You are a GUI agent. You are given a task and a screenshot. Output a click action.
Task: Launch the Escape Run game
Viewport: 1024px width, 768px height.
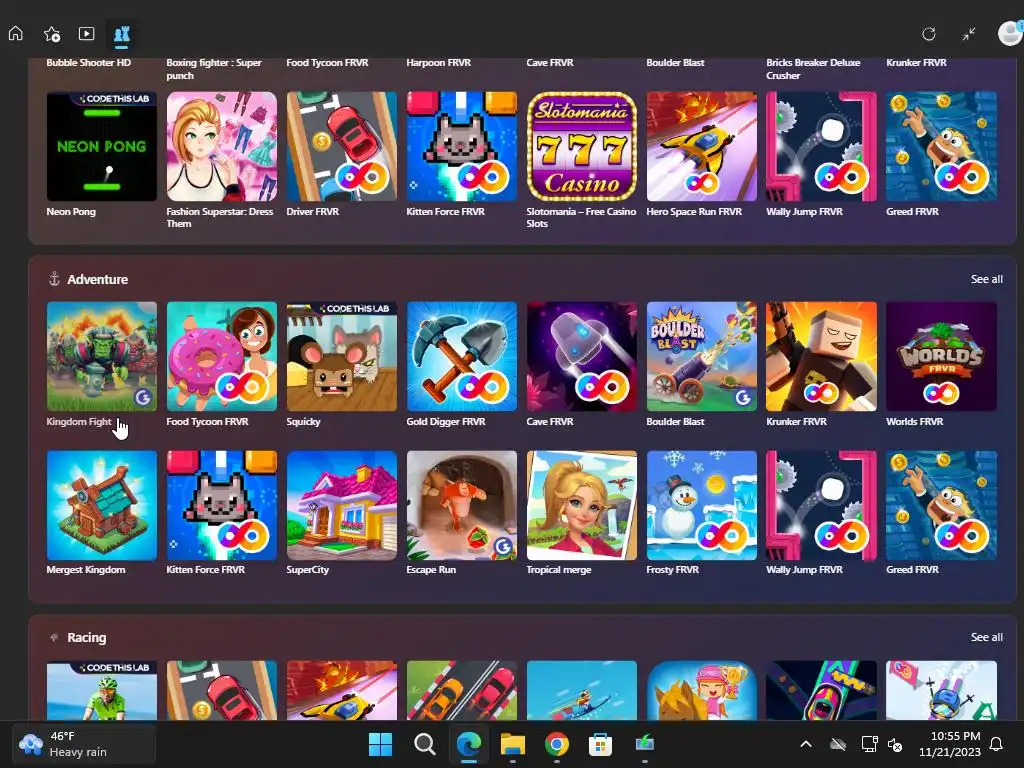coord(462,505)
